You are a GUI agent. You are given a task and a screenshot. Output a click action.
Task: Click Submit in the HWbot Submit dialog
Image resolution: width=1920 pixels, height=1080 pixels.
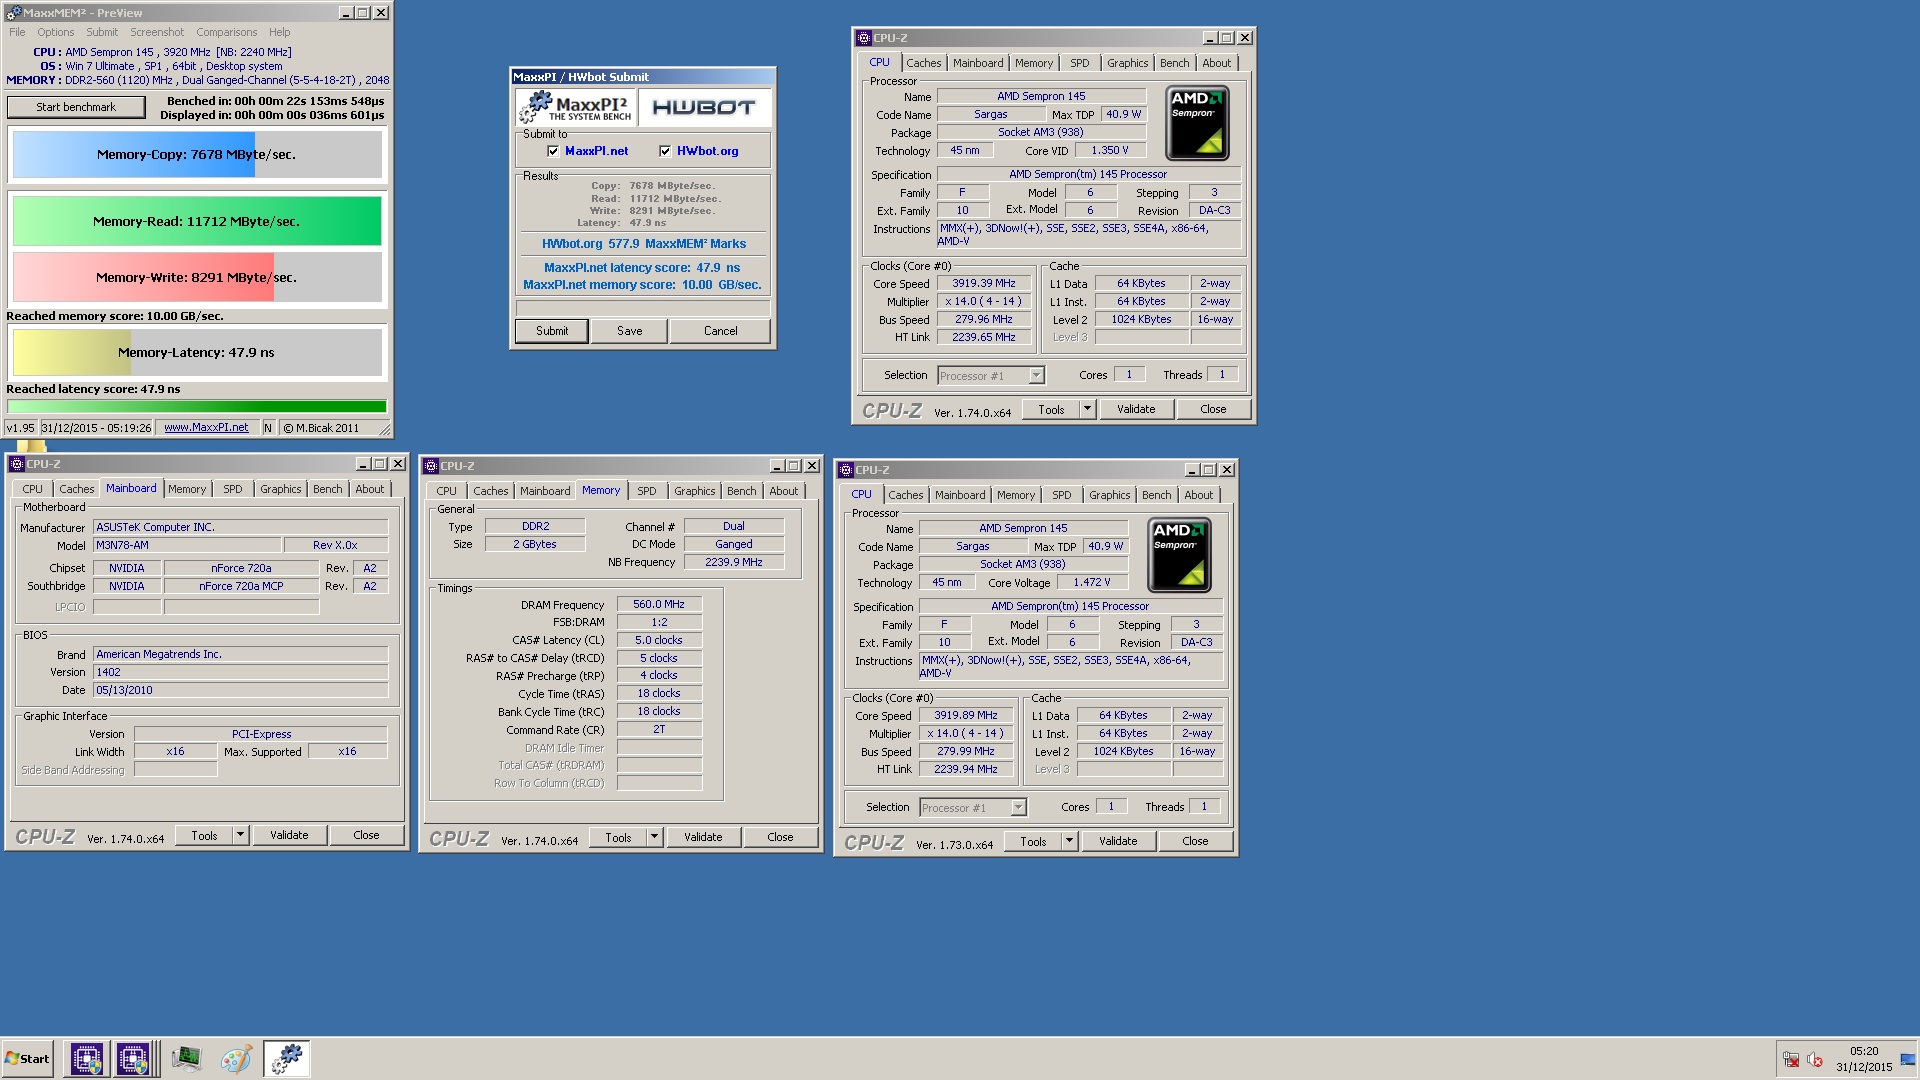(x=552, y=331)
